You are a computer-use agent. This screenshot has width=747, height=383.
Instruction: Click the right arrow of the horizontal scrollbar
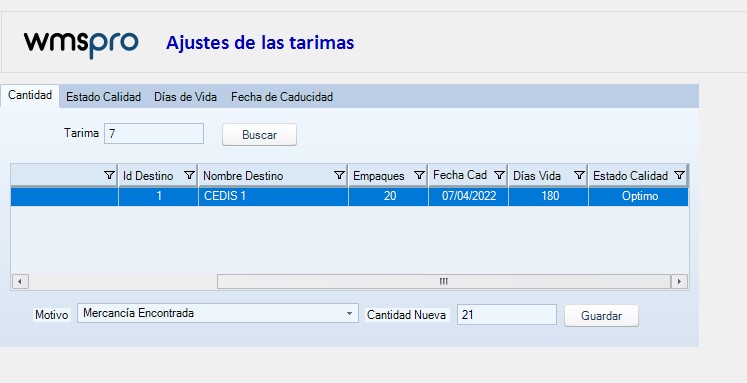point(679,282)
